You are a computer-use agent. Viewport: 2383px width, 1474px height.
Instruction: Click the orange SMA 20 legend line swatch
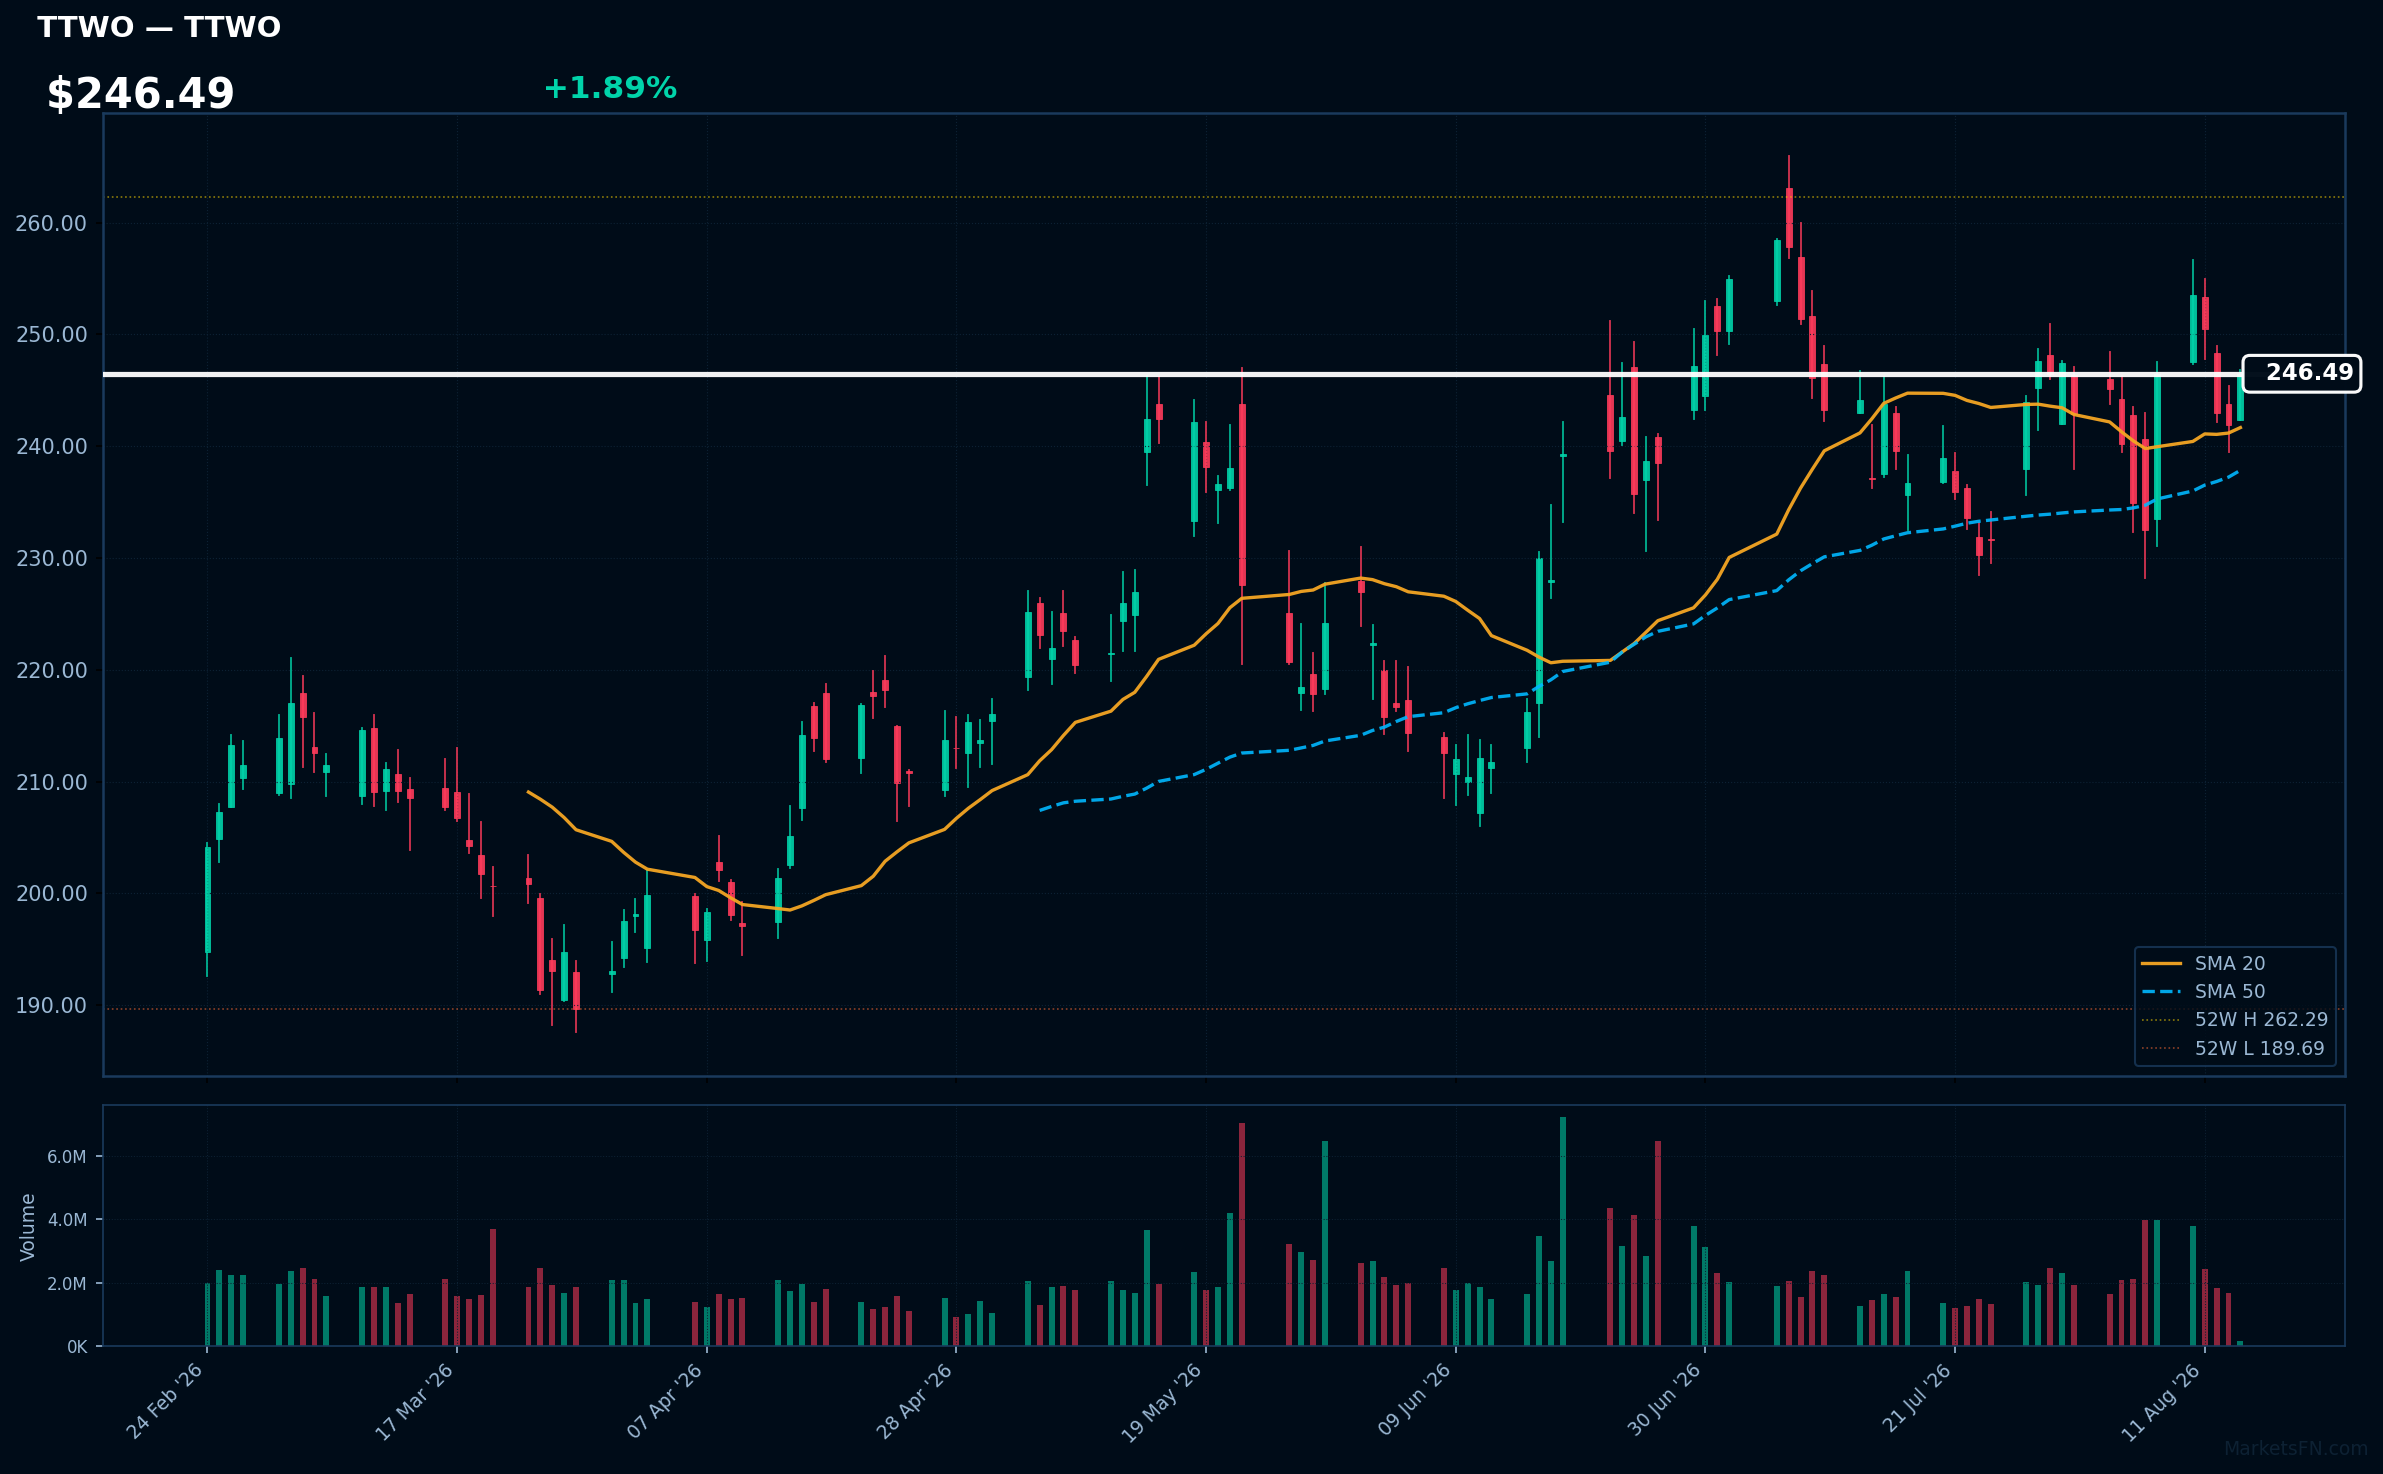(2161, 963)
